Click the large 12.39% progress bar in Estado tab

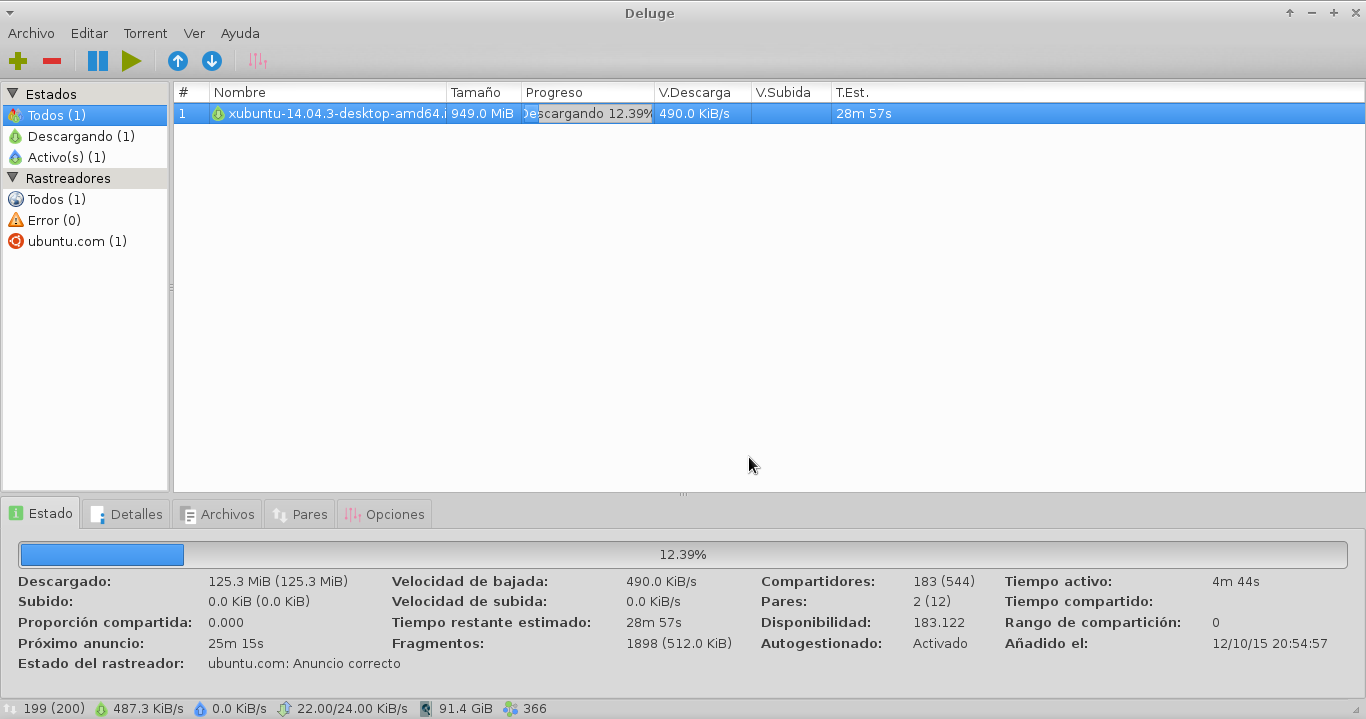683,554
